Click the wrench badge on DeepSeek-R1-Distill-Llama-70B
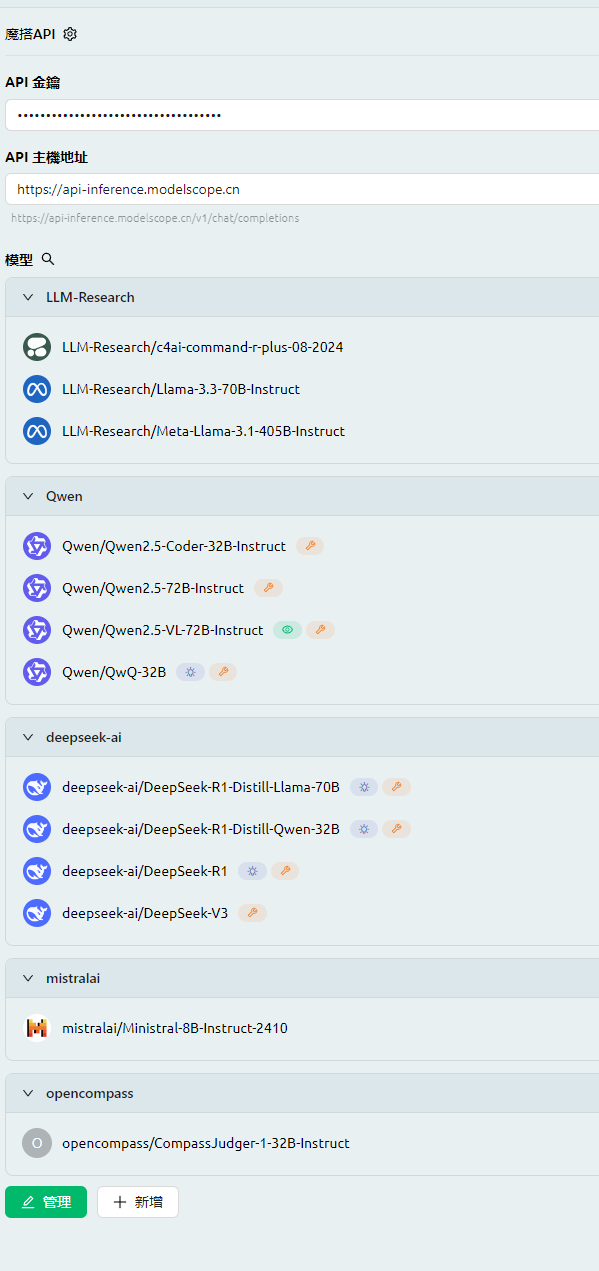The image size is (599, 1271). coord(397,787)
